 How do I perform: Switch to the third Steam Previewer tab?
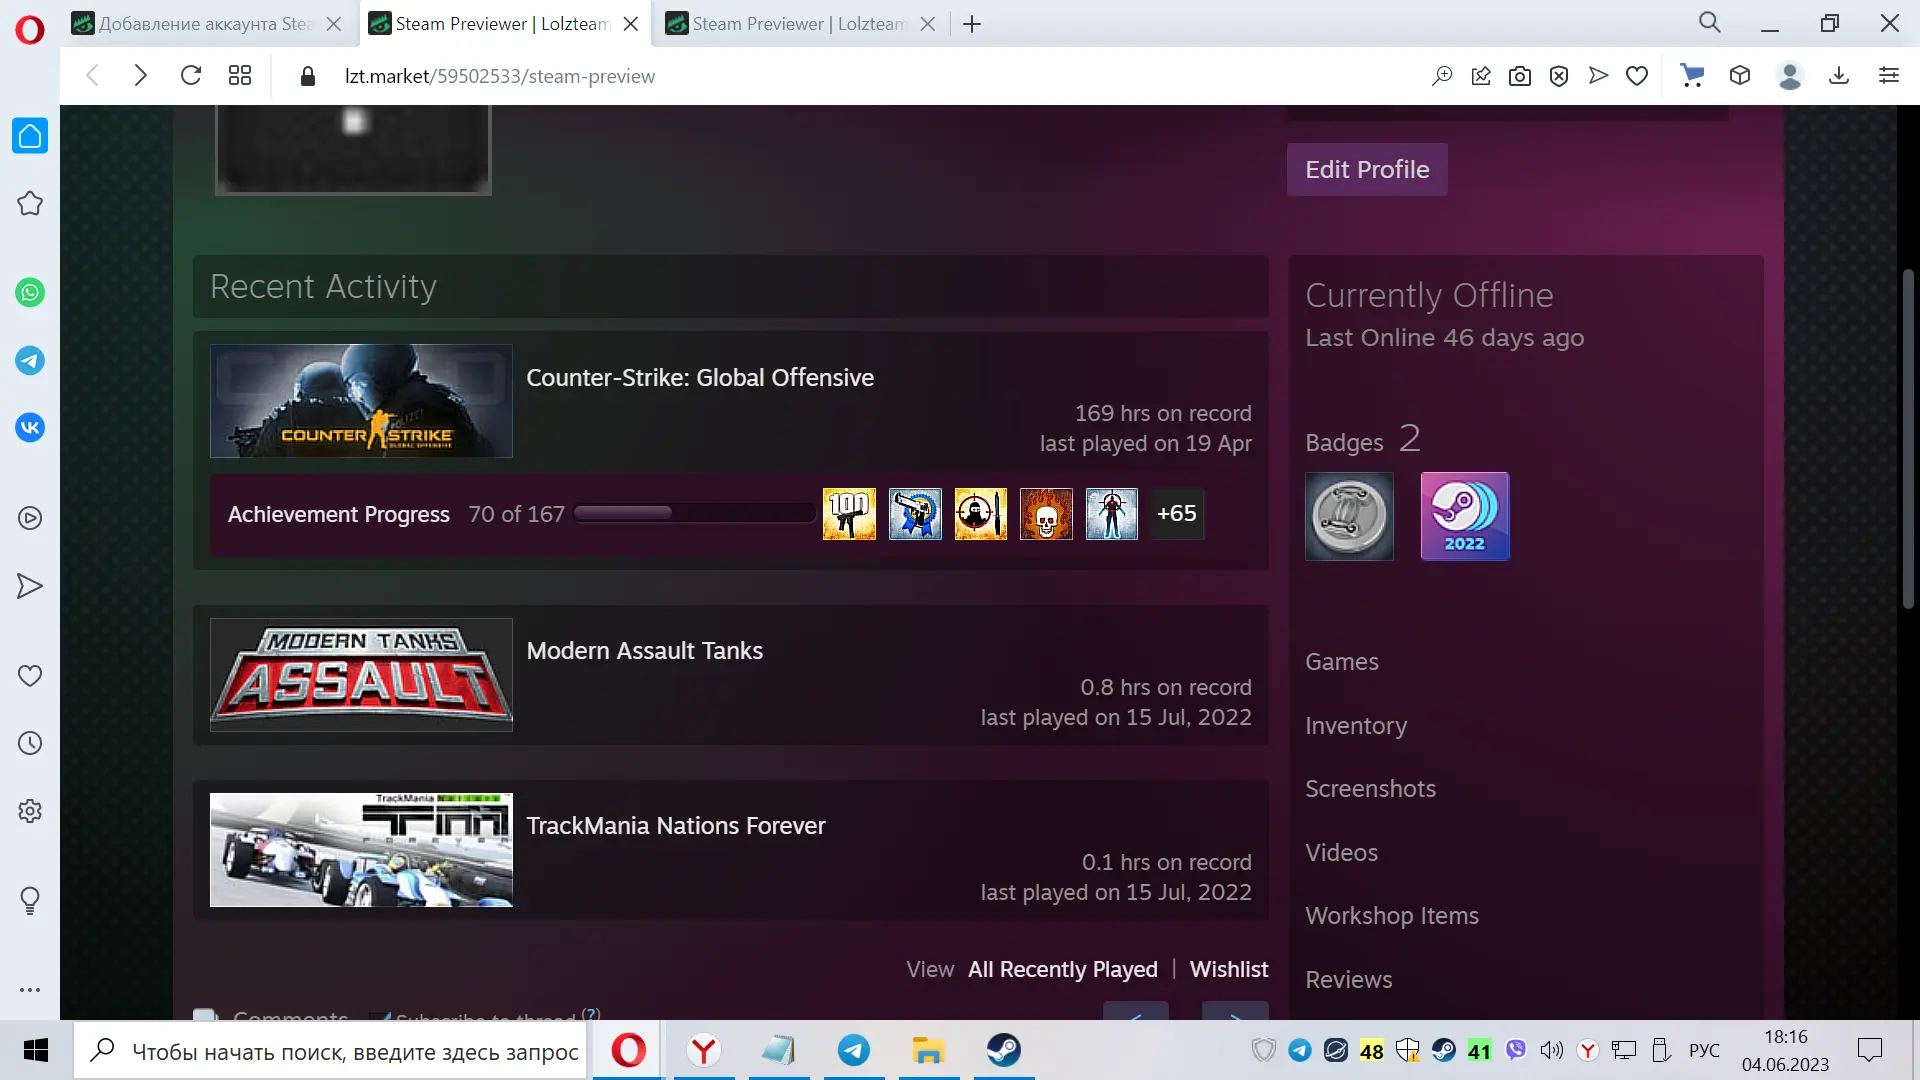[x=800, y=24]
